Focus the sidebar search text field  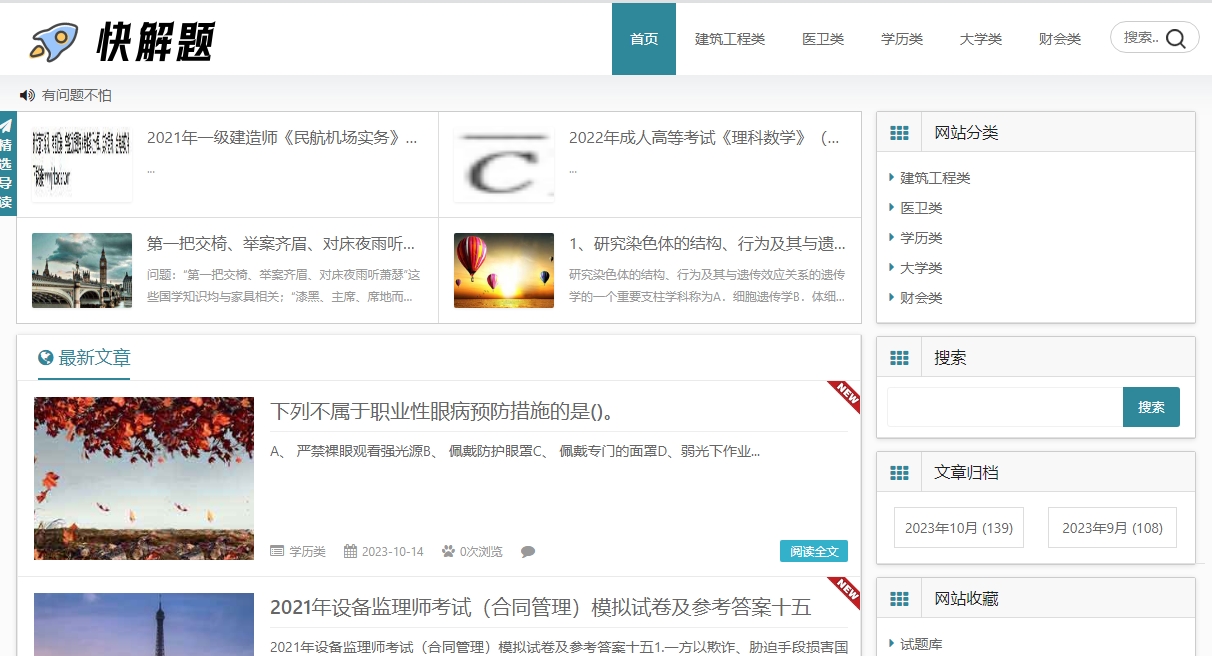tap(1005, 407)
